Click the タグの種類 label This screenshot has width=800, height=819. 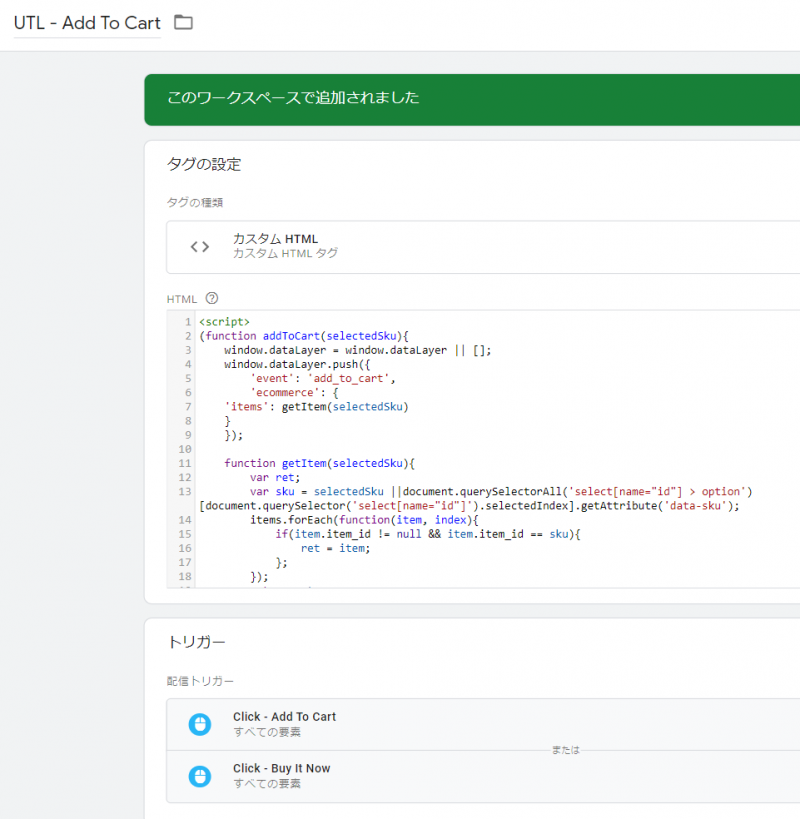coord(195,203)
